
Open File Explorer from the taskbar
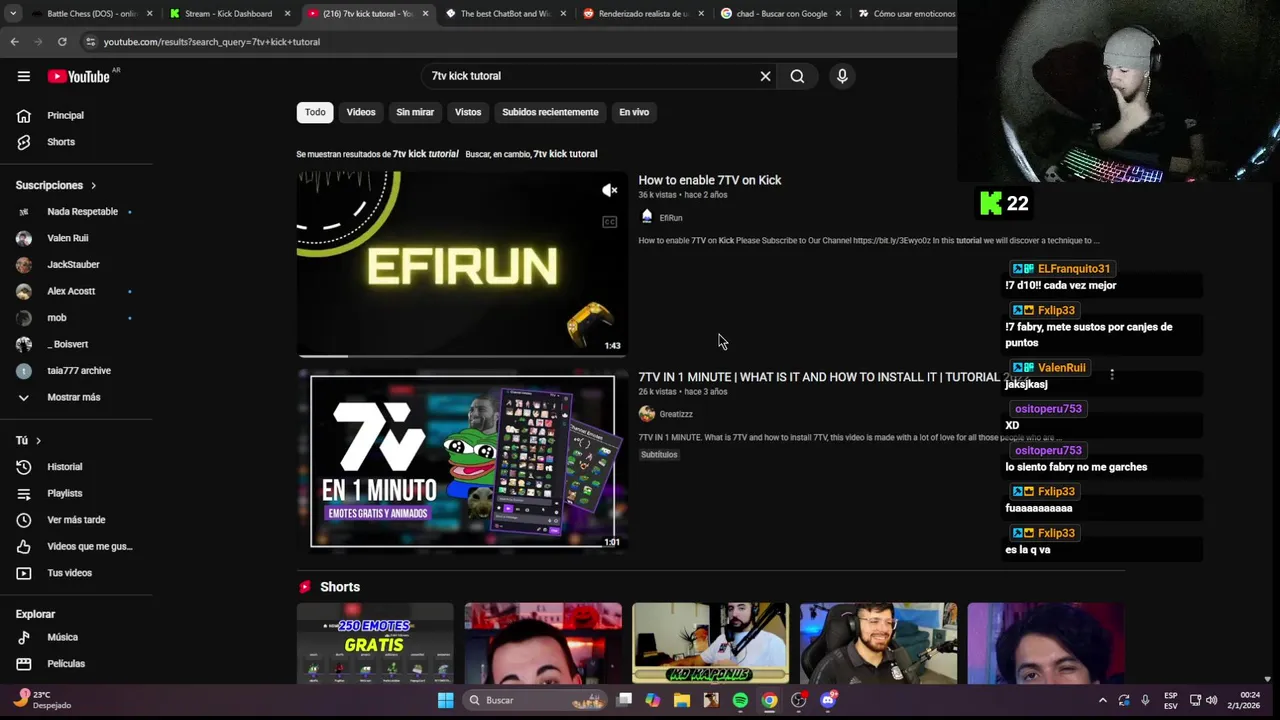coord(682,700)
